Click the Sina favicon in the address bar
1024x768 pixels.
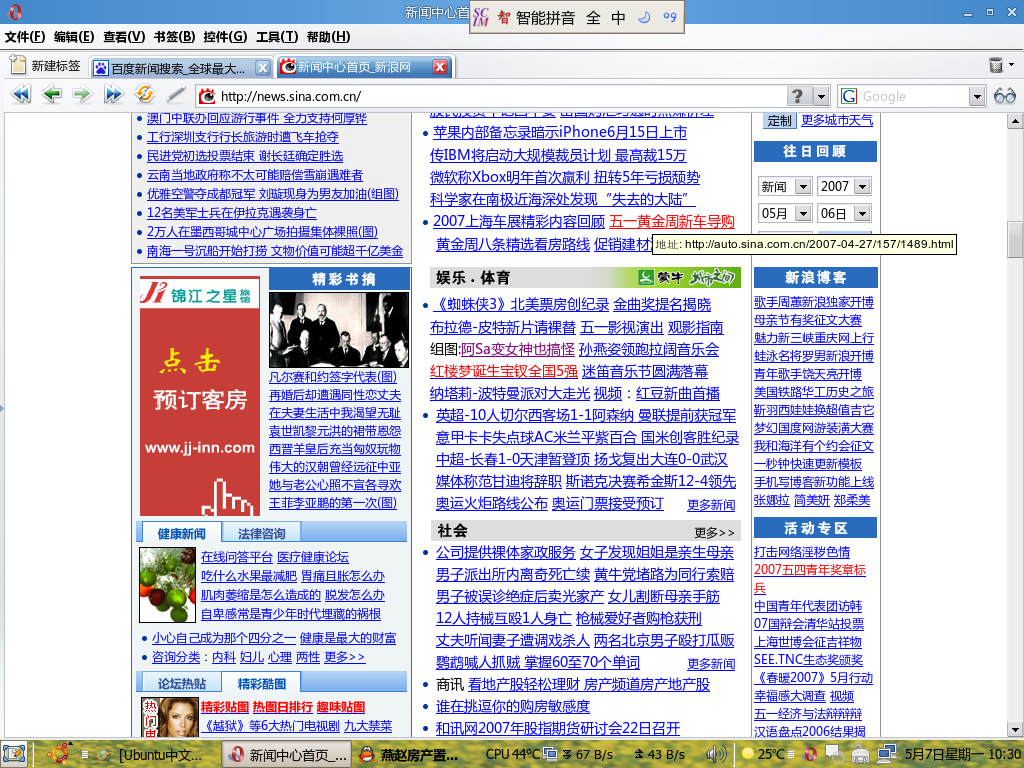[x=207, y=97]
